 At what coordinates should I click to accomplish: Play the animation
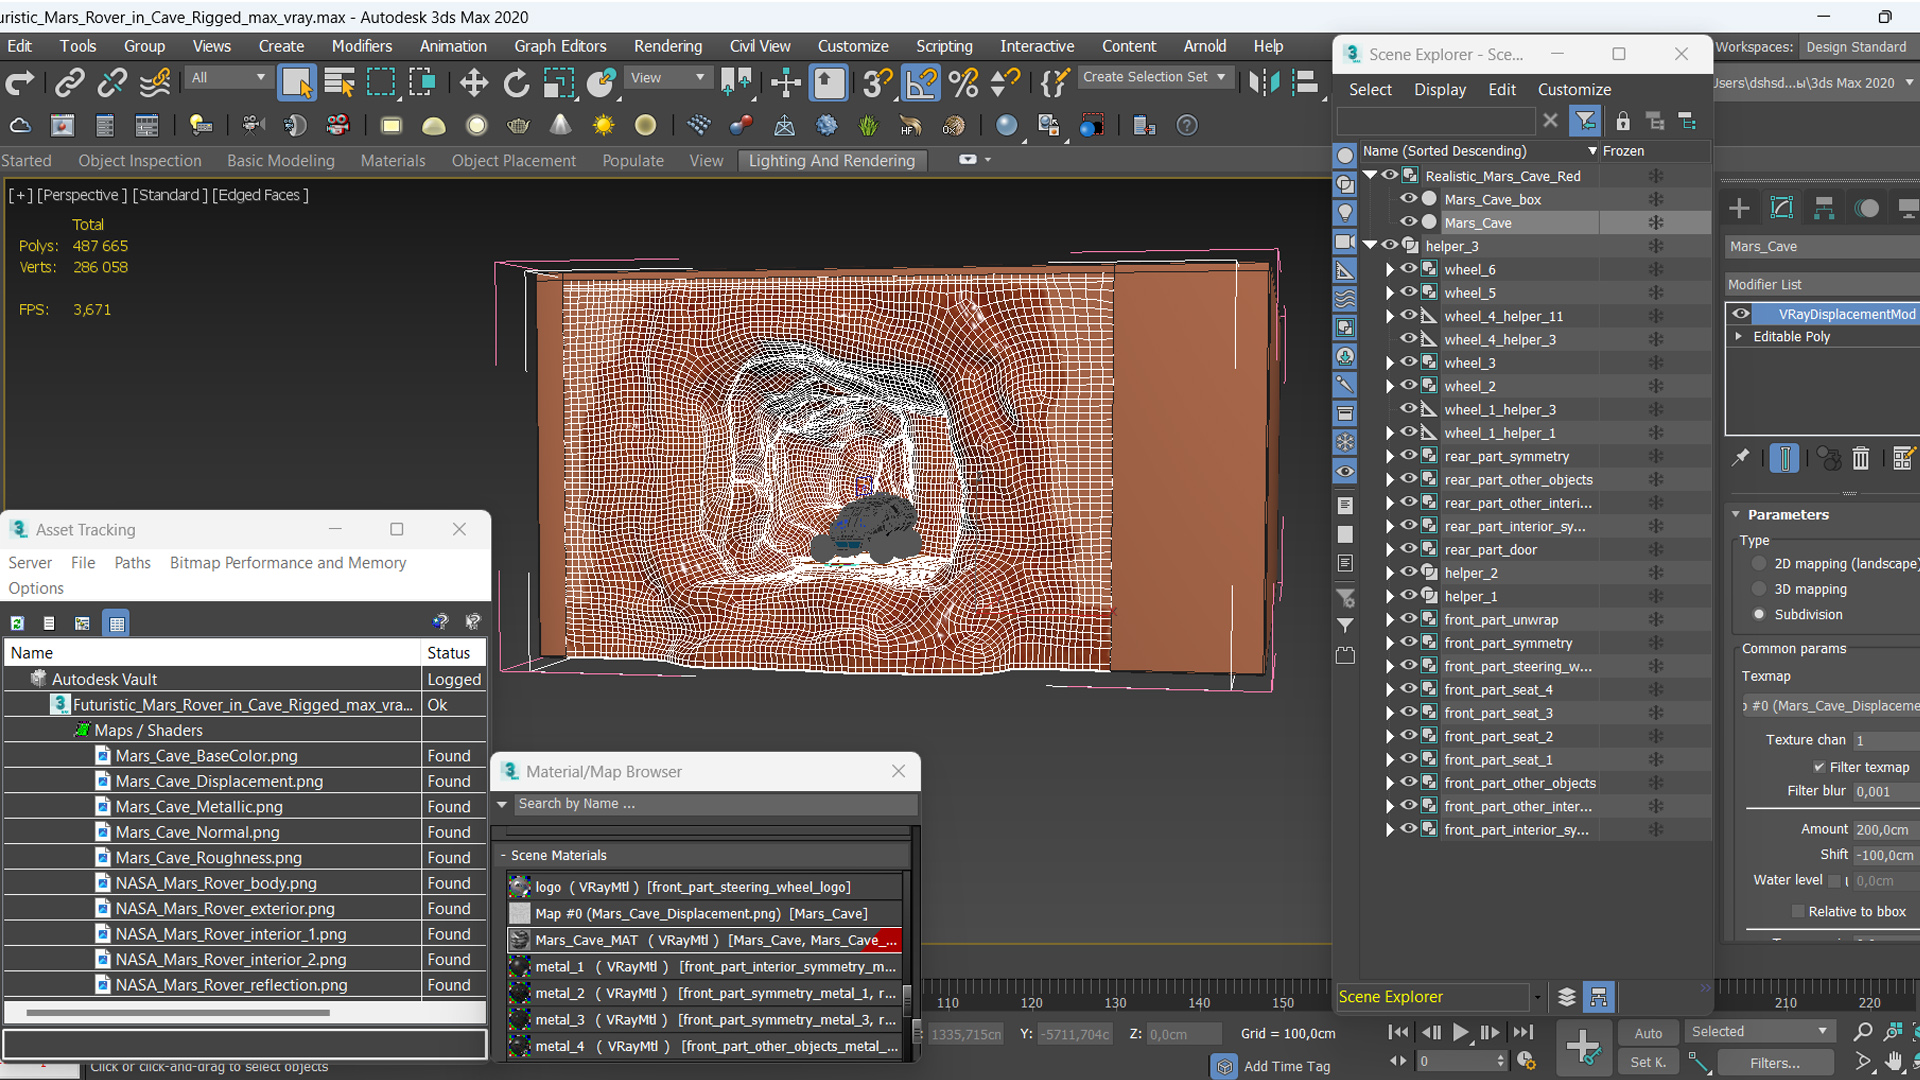pos(1460,1032)
